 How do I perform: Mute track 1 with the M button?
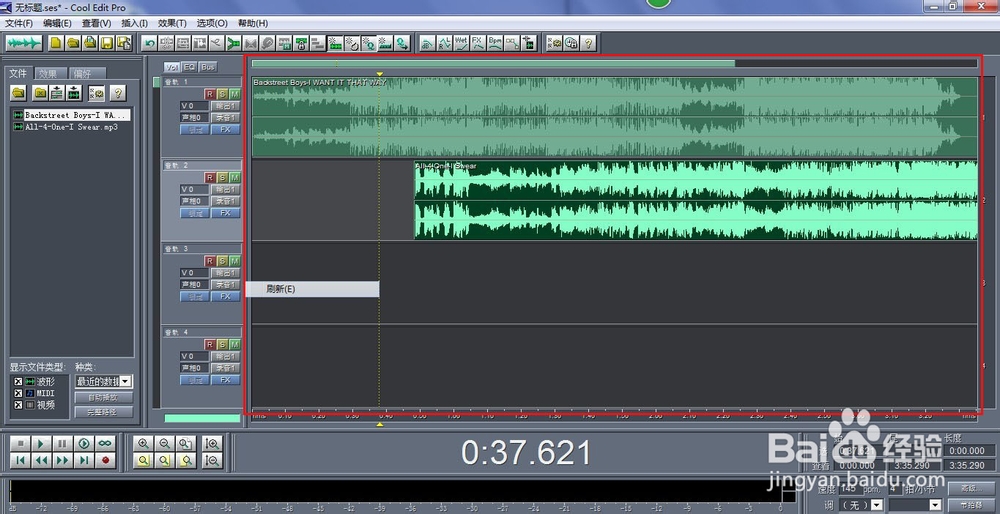point(235,94)
